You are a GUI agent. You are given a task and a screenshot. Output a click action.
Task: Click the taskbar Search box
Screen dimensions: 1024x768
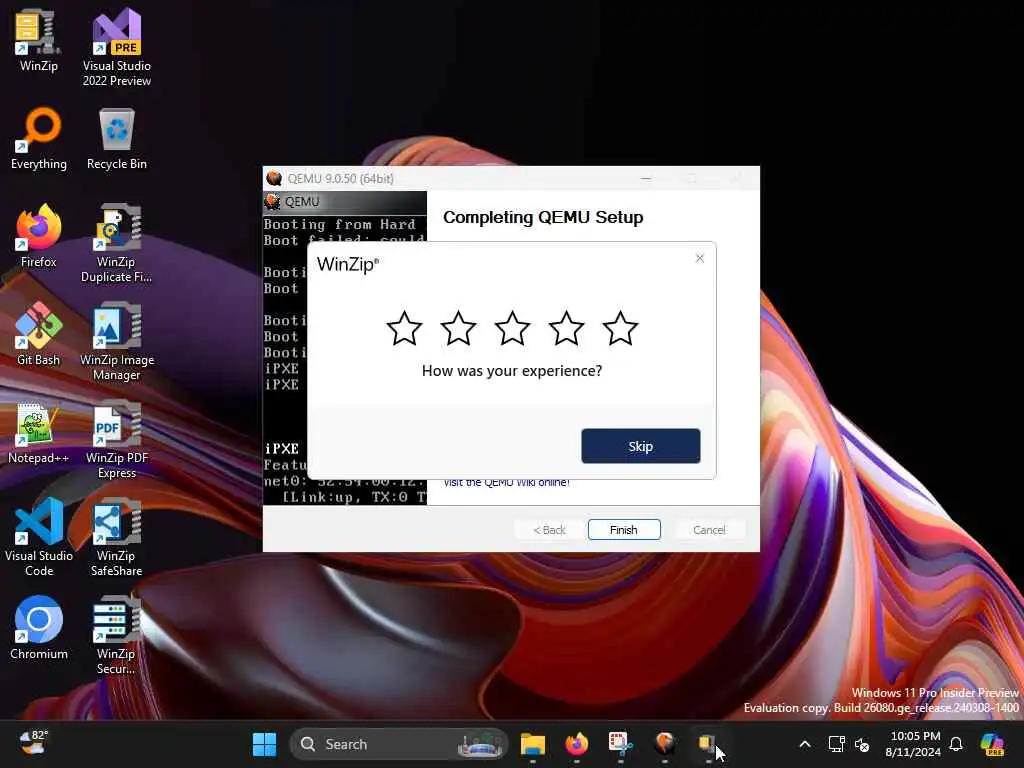398,744
